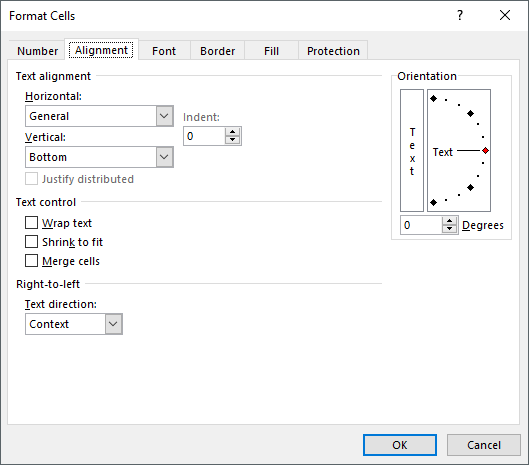Click the Degrees value field
529x465 pixels.
tap(421, 225)
